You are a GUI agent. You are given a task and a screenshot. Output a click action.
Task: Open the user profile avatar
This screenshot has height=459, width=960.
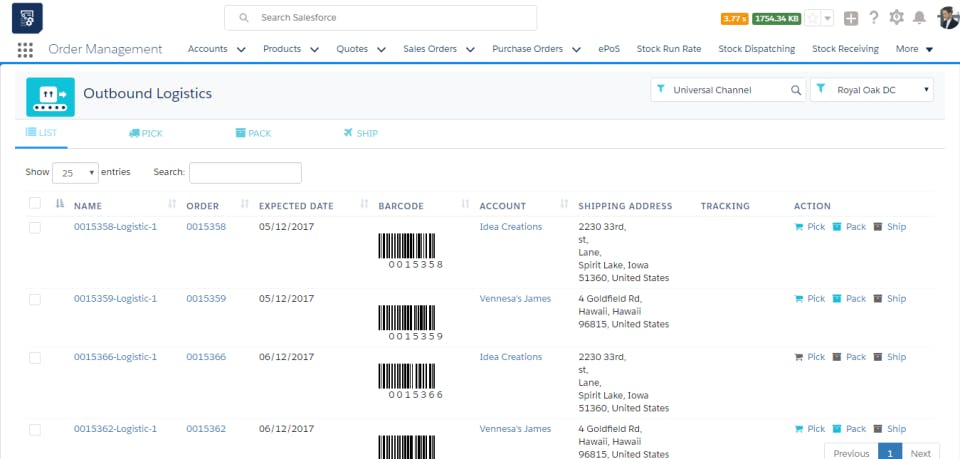(949, 18)
